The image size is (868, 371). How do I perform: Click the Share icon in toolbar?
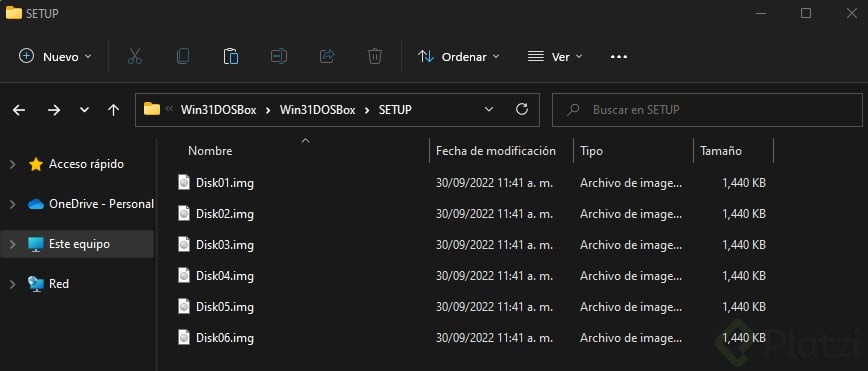click(327, 56)
